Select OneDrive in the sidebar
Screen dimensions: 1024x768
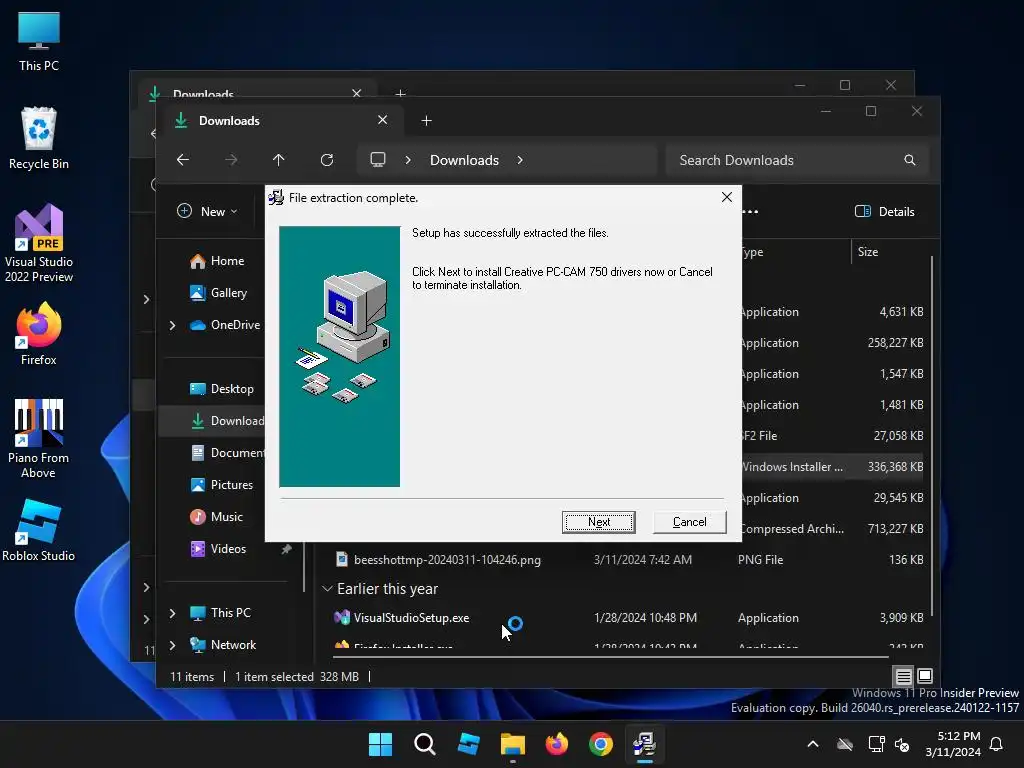(225, 325)
